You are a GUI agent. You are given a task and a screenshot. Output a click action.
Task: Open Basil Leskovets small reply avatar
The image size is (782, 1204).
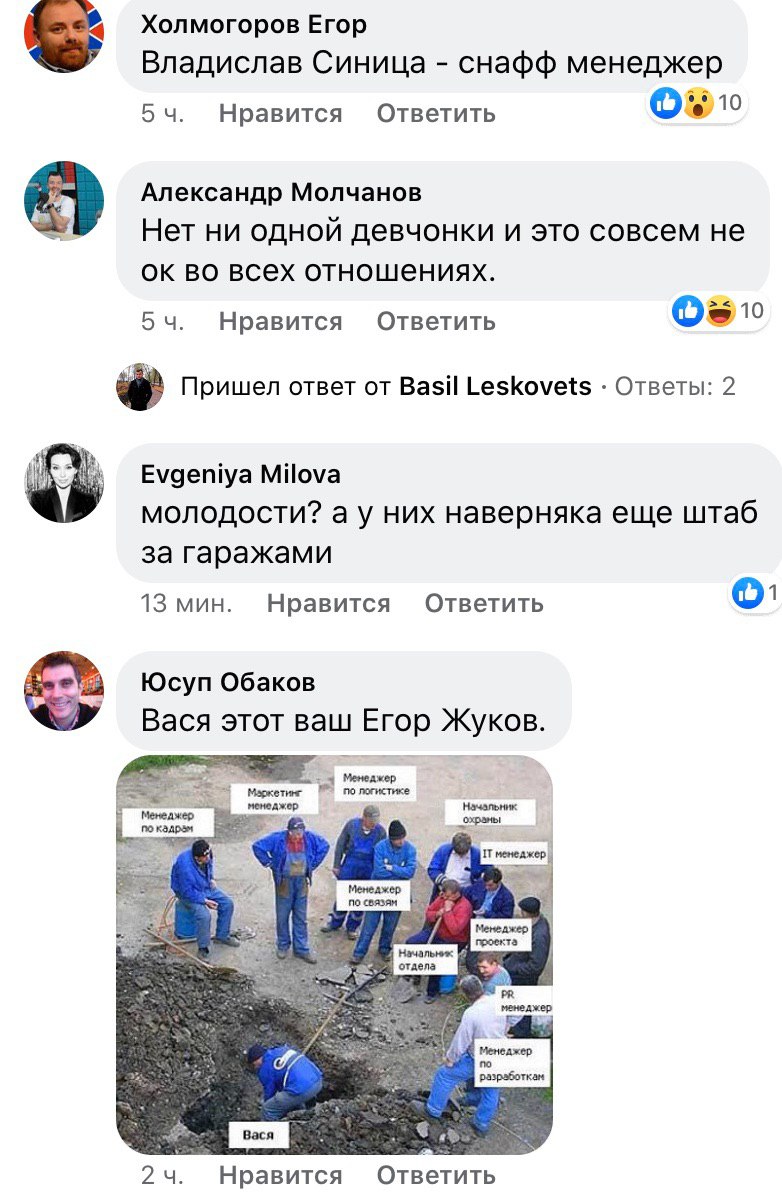click(x=140, y=387)
